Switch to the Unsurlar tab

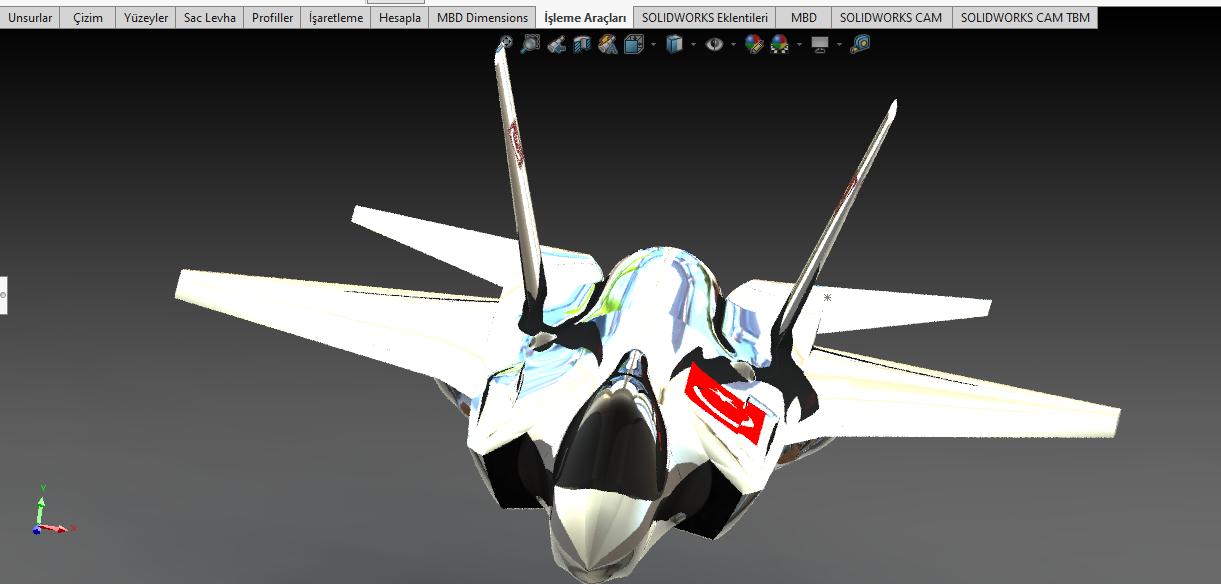click(x=30, y=18)
